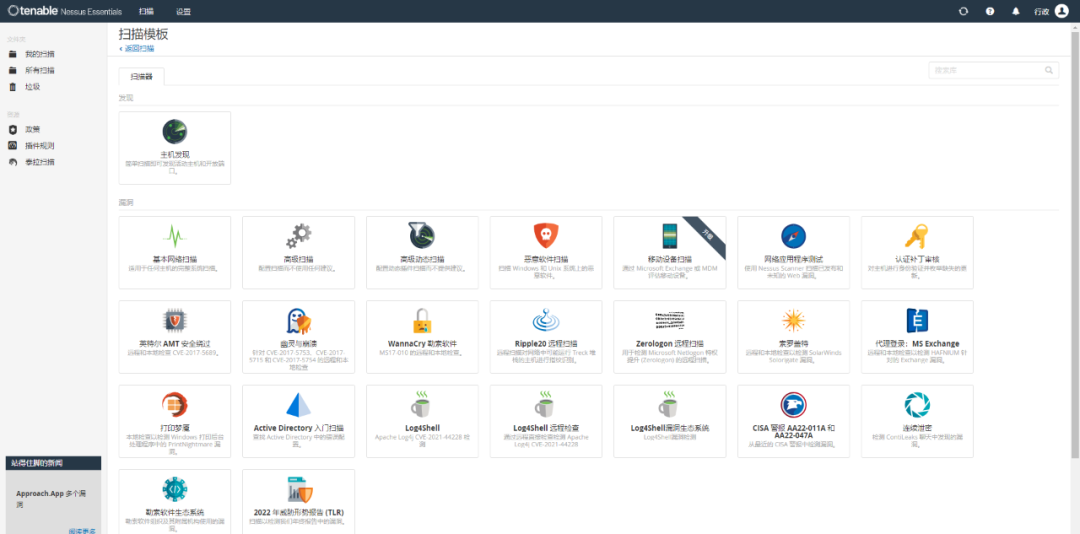Viewport: 1080px width, 534px height.
Task: Choose the 高级扫描 gears icon
Action: pyautogui.click(x=298, y=236)
